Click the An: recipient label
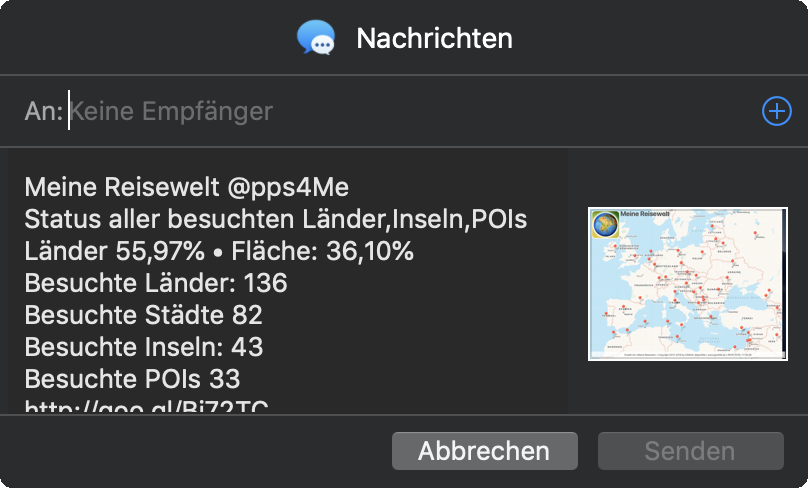 44,111
